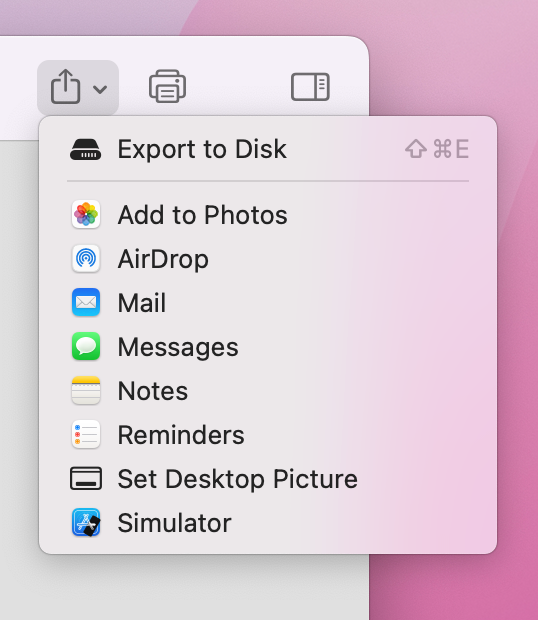Click the Reminders list icon
The height and width of the screenshot is (620, 538).
click(86, 435)
